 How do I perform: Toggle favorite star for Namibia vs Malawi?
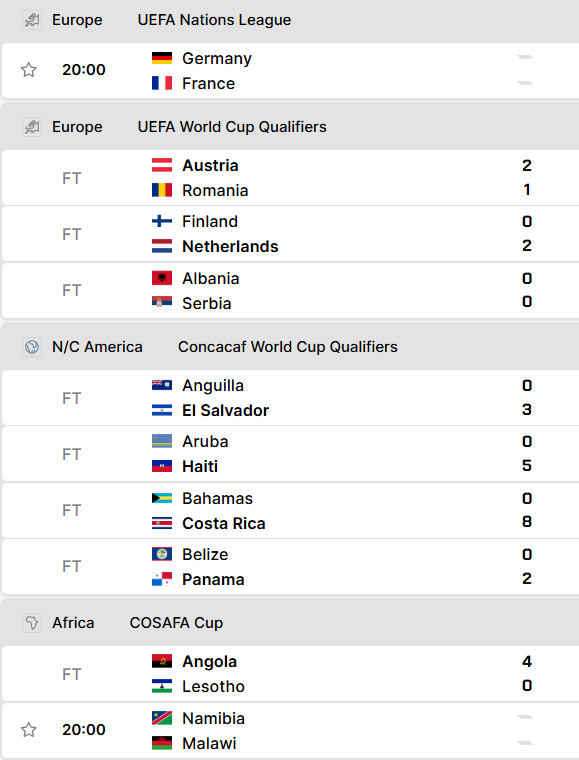[29, 729]
